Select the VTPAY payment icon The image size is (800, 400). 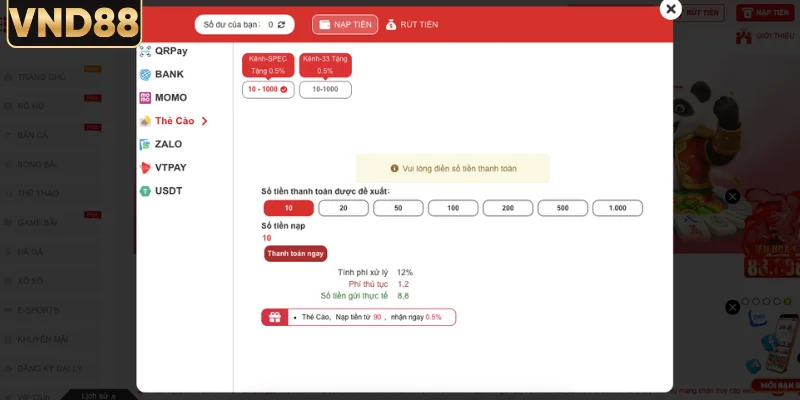click(145, 168)
